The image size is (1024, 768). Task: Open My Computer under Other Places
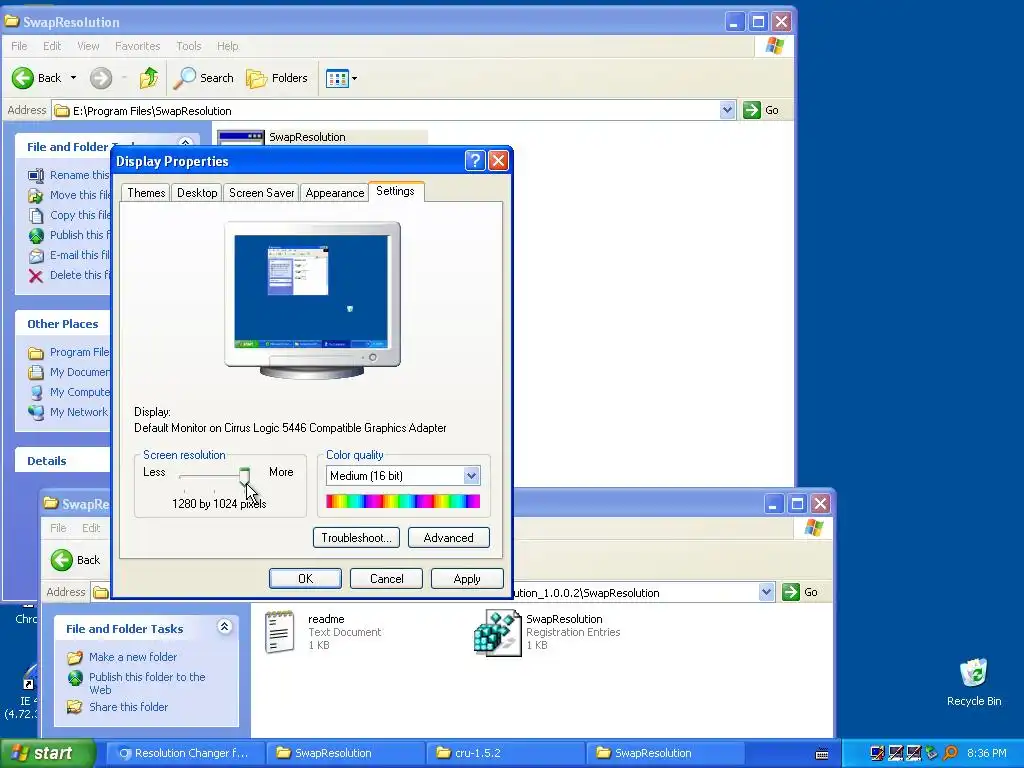coord(69,392)
